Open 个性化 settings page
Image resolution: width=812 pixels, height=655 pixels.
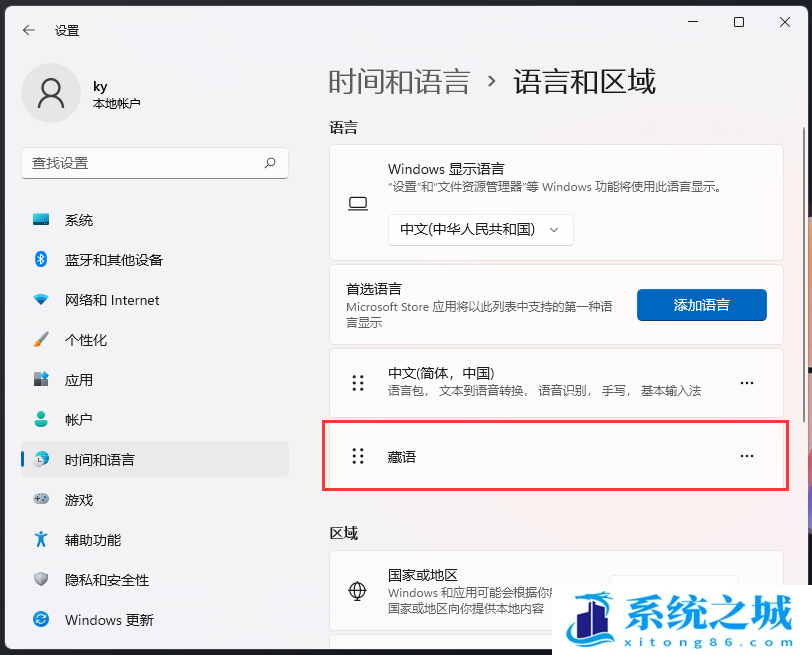point(155,340)
